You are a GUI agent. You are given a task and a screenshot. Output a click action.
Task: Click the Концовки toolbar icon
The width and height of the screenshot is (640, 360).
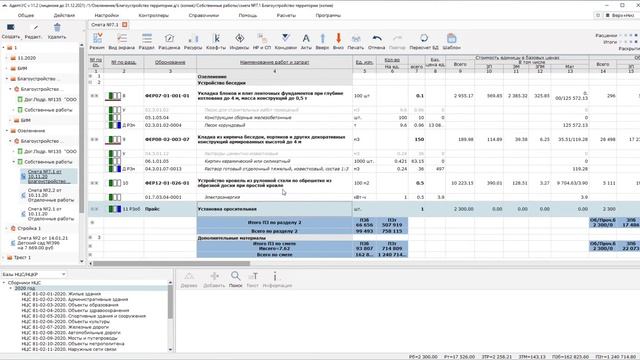click(x=285, y=38)
